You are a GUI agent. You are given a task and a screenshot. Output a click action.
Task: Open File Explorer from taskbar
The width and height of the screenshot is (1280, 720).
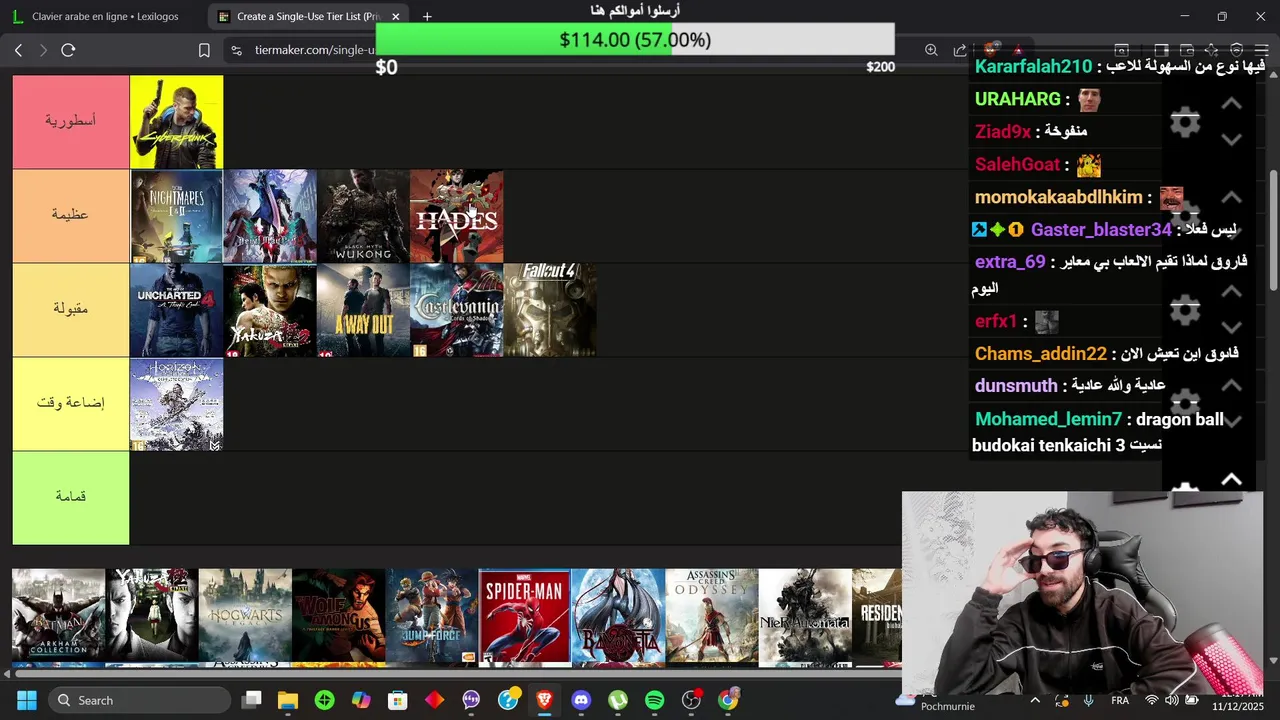click(288, 700)
